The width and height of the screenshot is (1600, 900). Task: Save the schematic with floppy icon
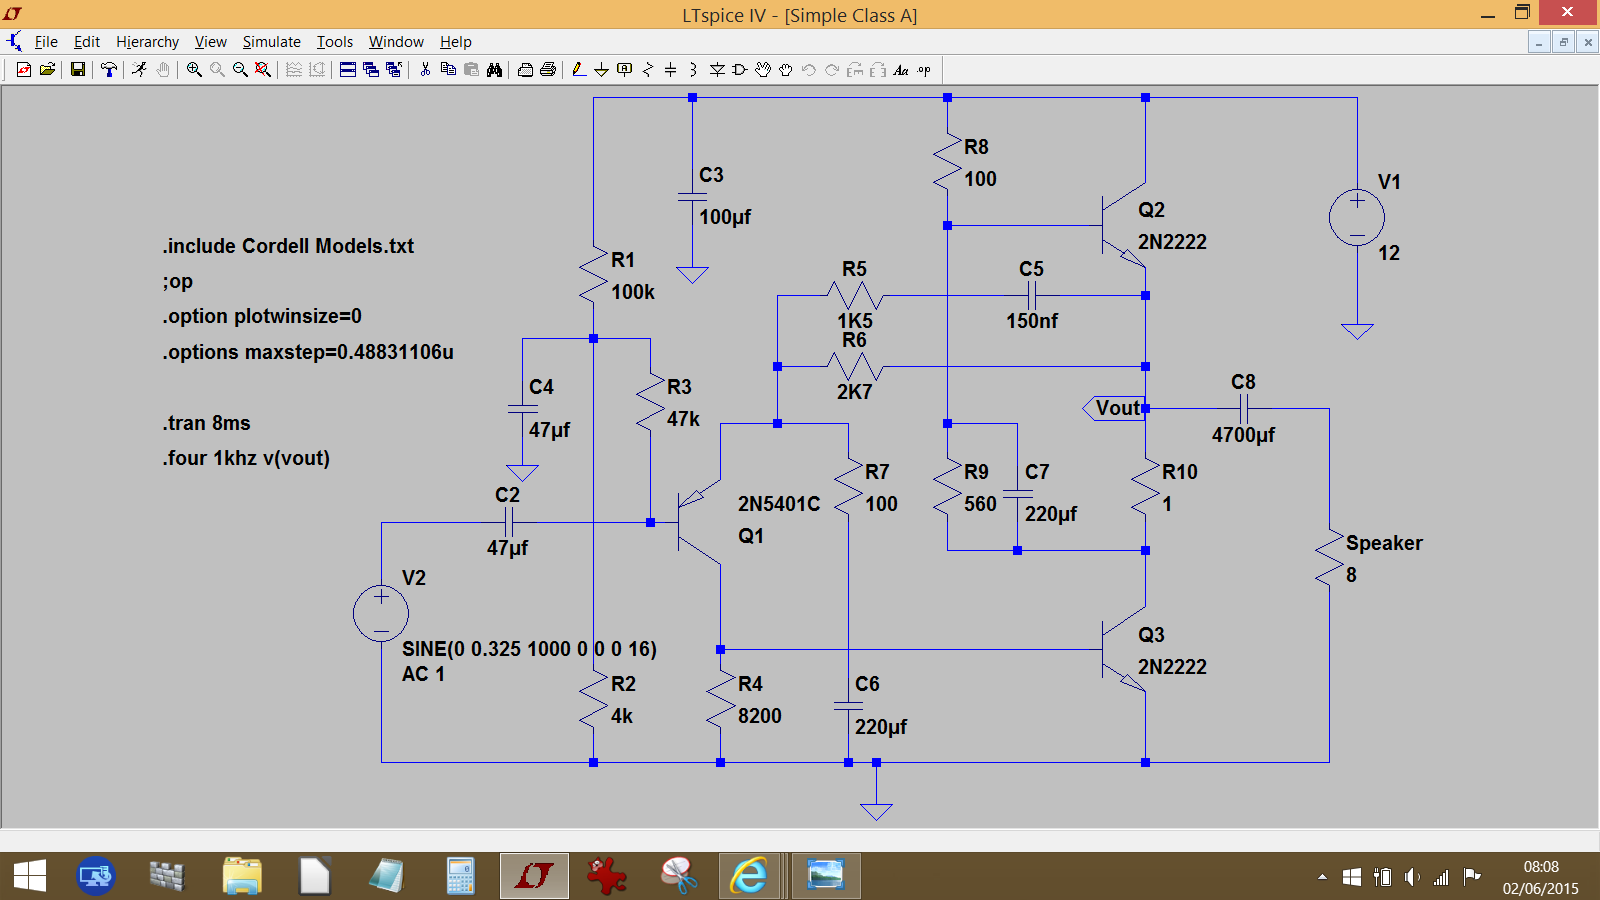coord(77,69)
